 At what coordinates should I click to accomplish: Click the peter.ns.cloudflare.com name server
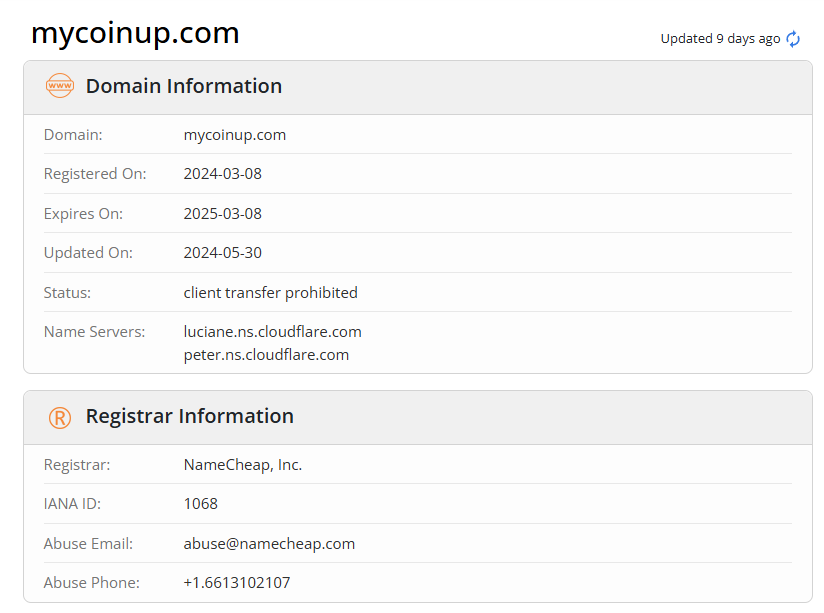[267, 354]
